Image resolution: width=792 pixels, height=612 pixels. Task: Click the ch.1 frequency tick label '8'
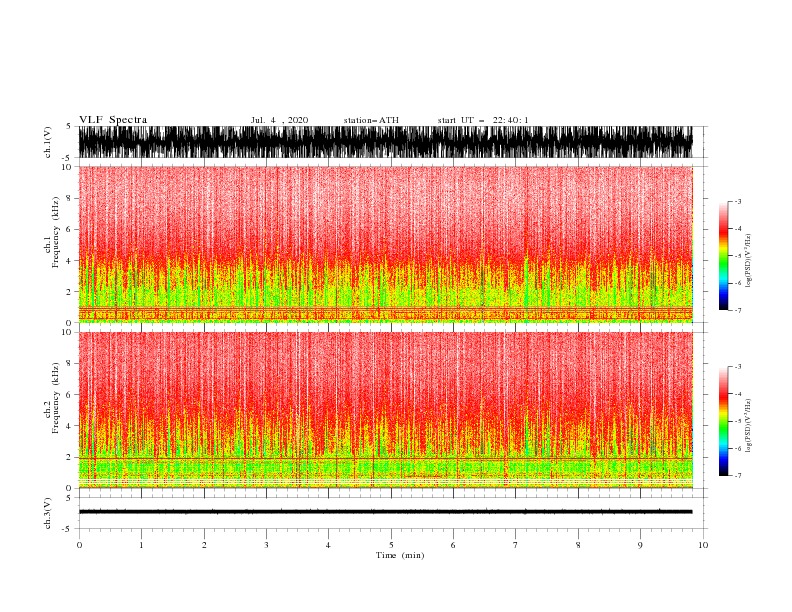[x=69, y=198]
